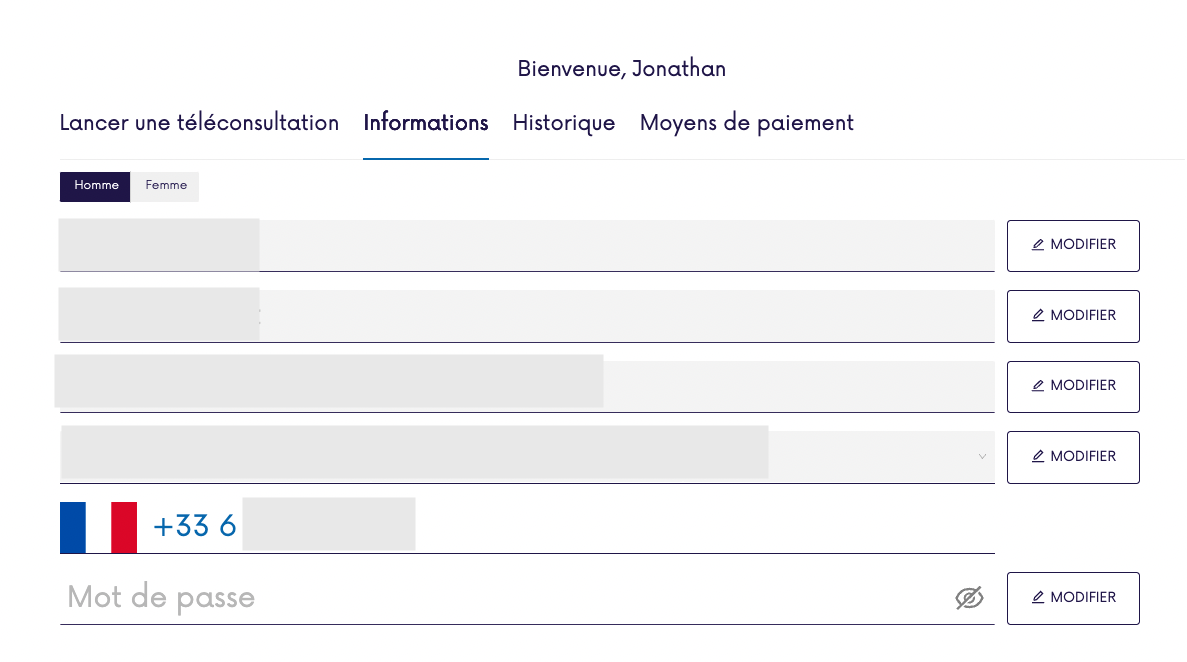
Task: Click the French flag country selector
Action: click(x=98, y=527)
